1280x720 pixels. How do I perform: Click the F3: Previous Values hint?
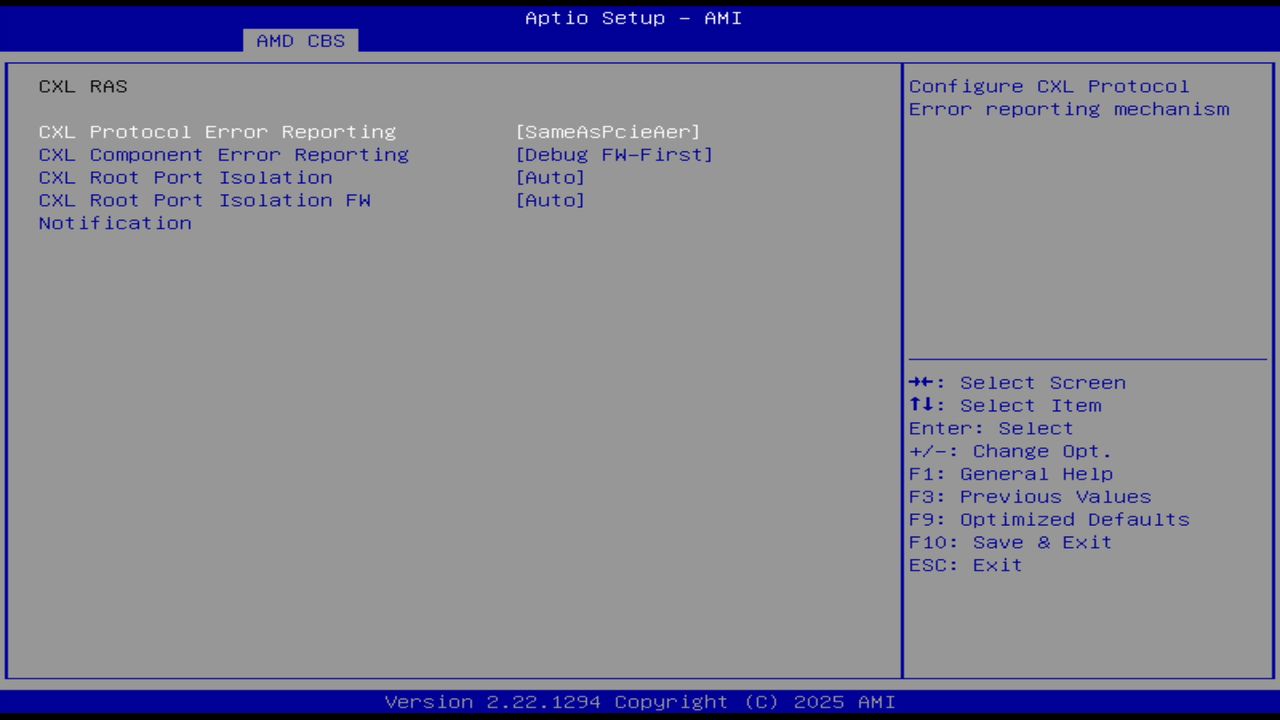coord(1030,497)
